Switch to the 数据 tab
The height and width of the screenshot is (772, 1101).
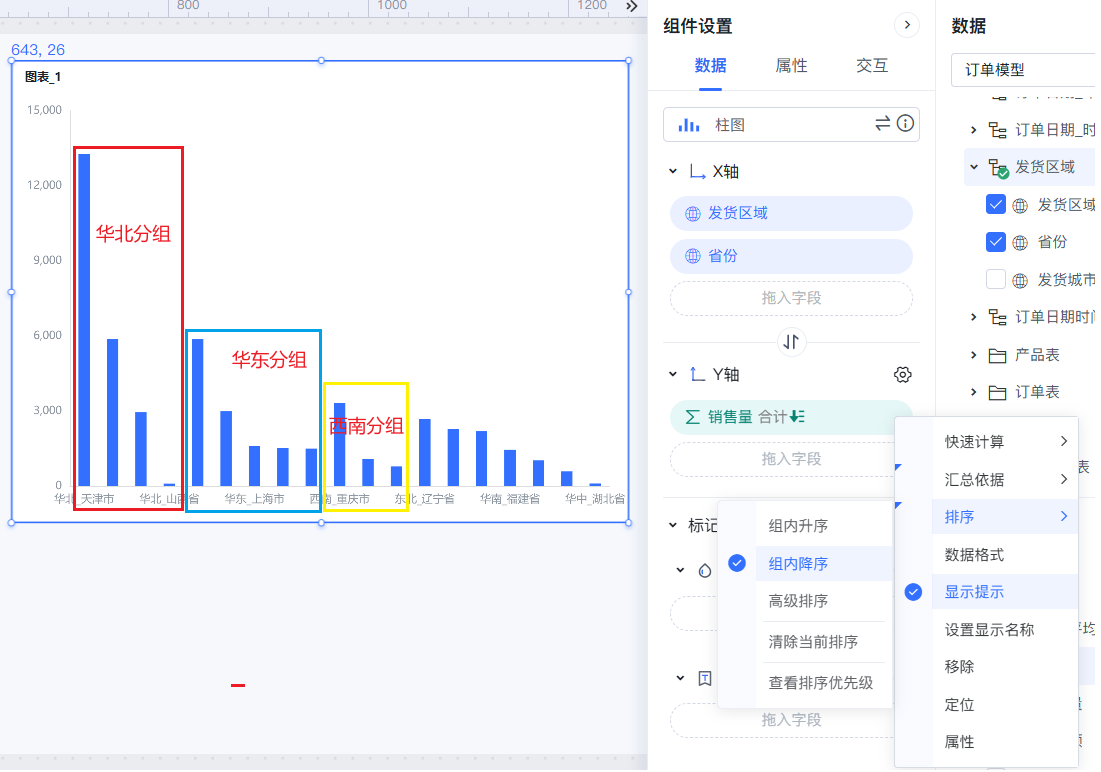point(711,66)
